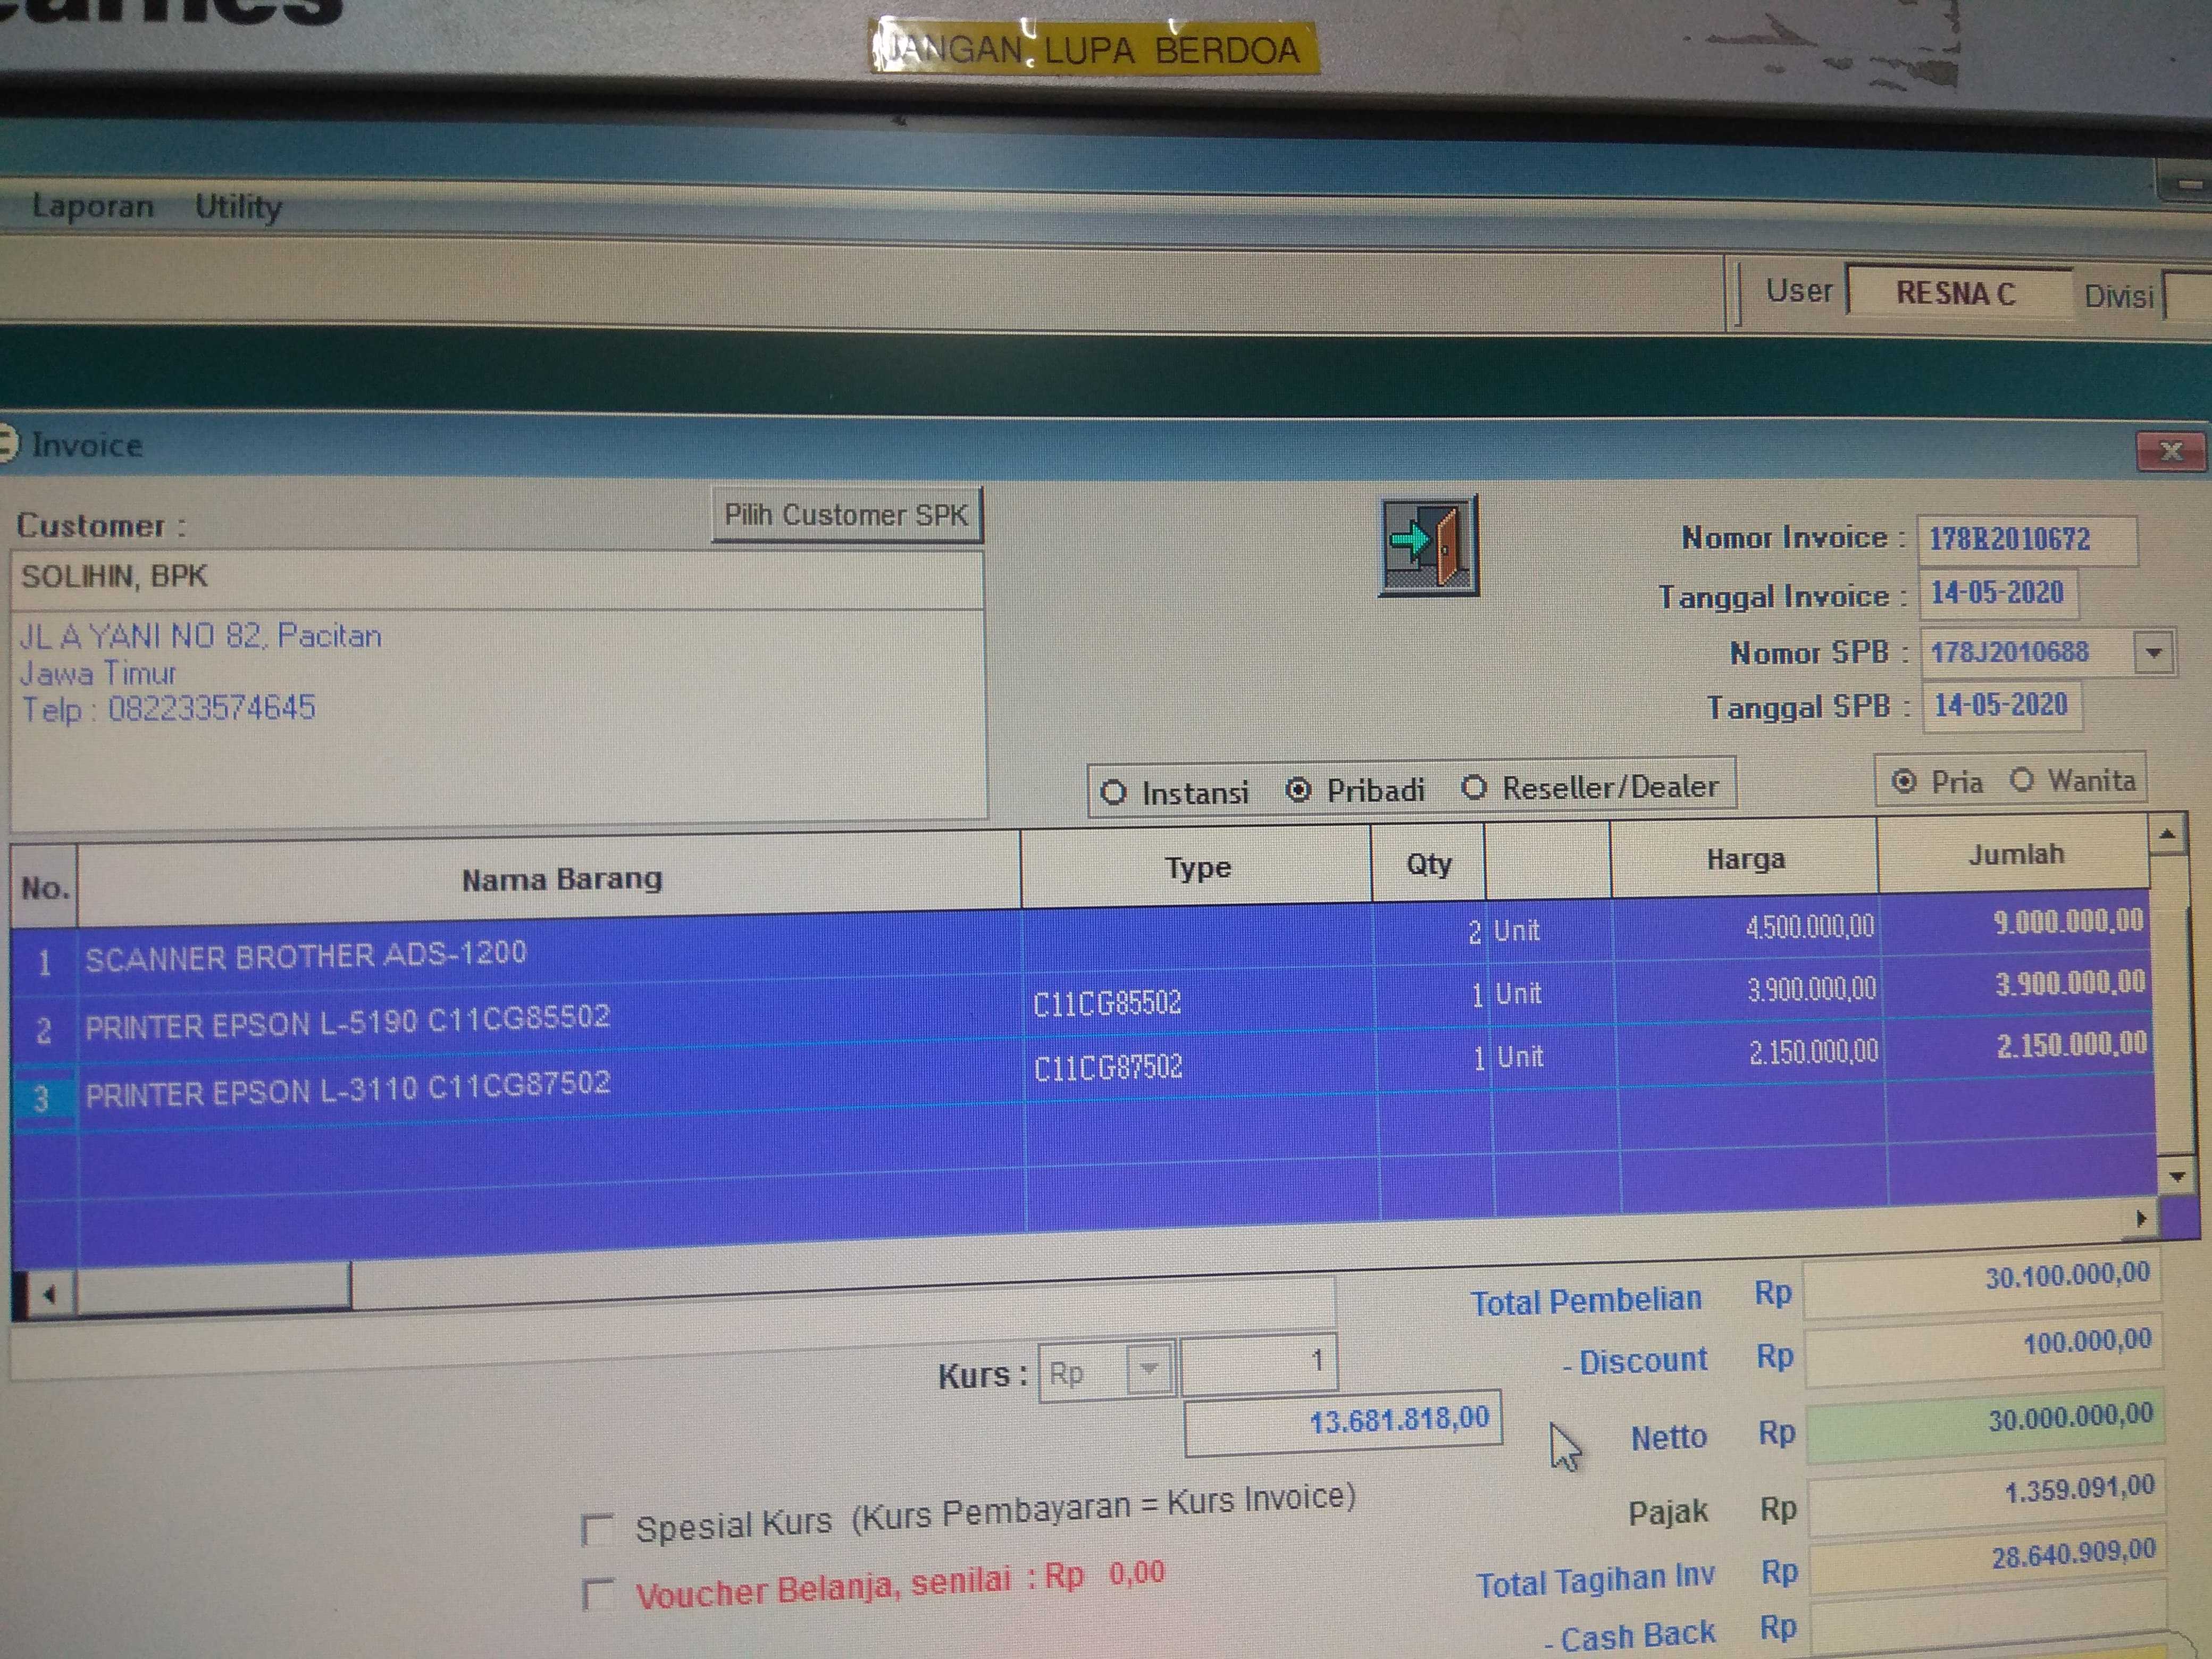The width and height of the screenshot is (2212, 1659).
Task: Click the Pilih Customer SPK button
Action: pos(846,515)
